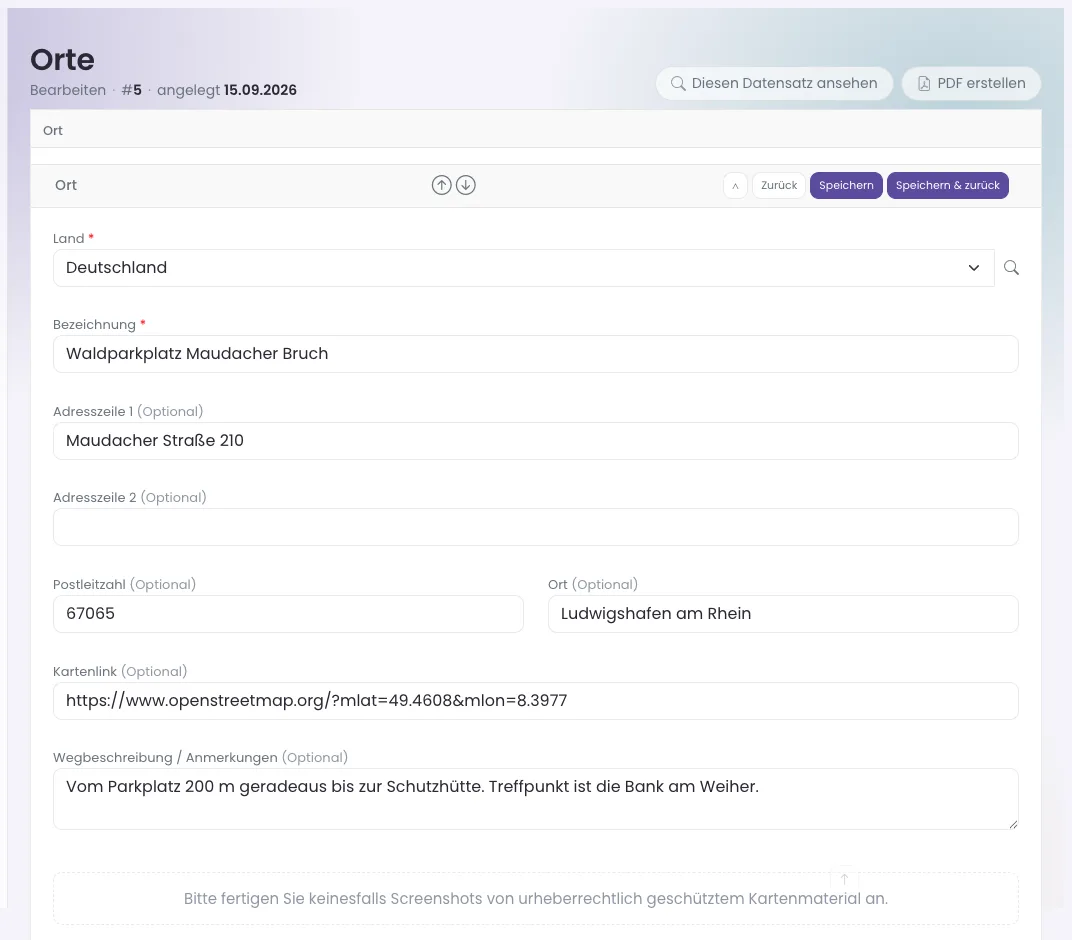Focus the Bezeichnung field with Waldparkplatz text
1072x940 pixels.
pos(536,354)
